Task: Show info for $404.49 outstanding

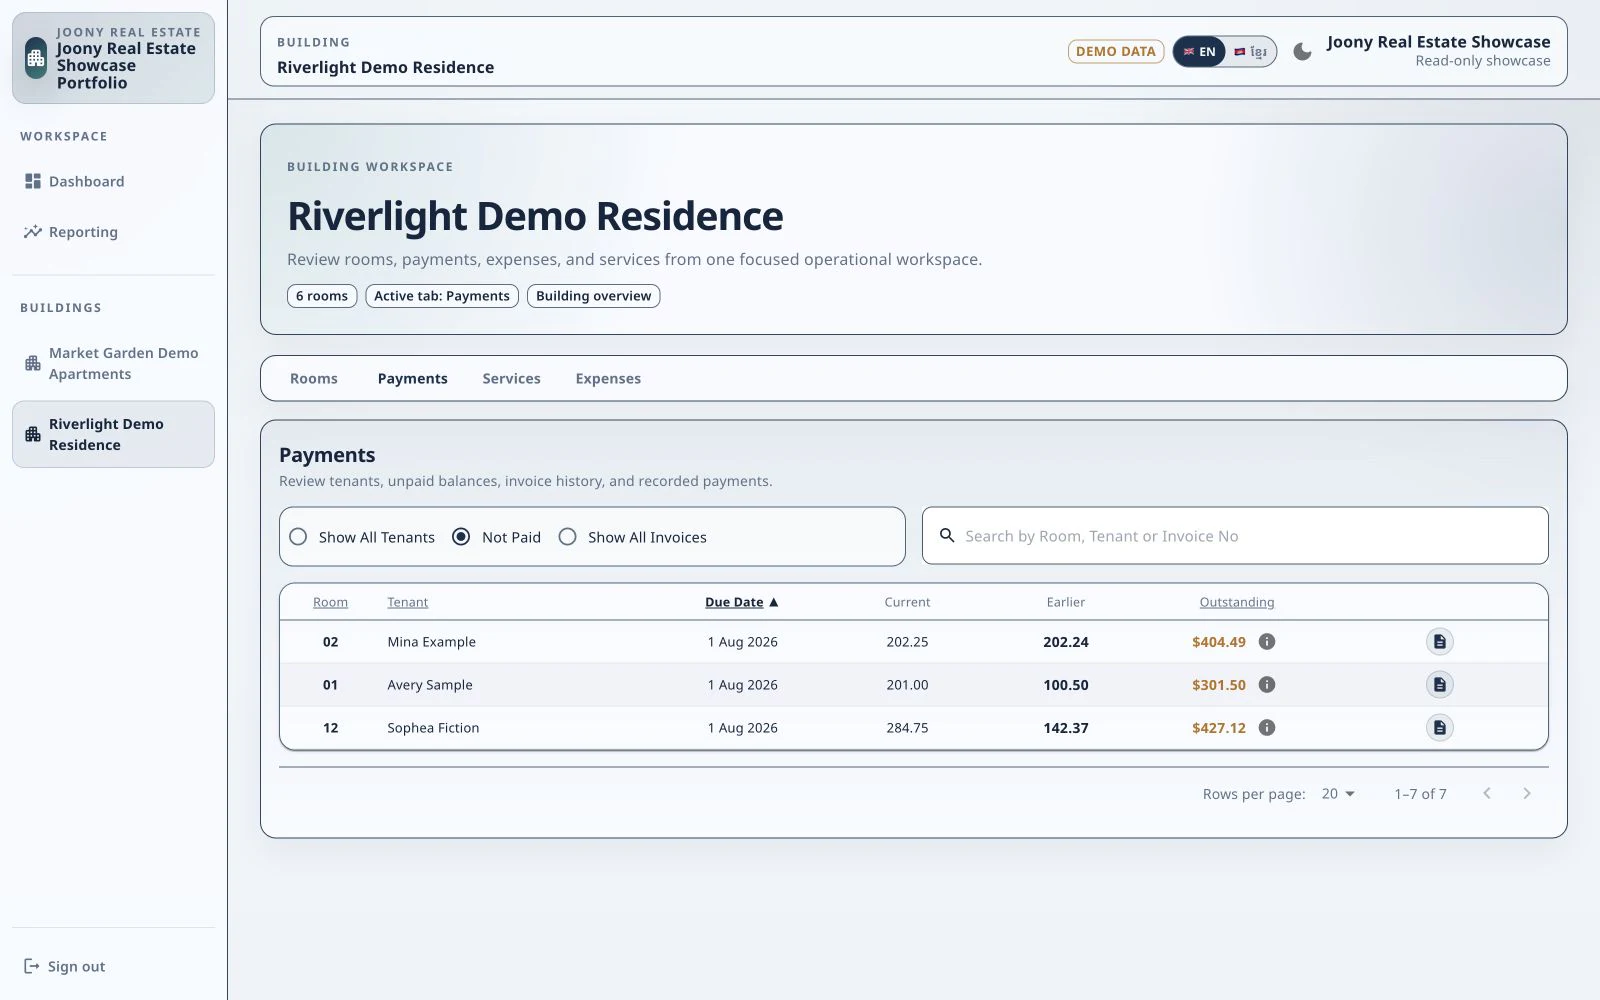Action: pos(1267,642)
